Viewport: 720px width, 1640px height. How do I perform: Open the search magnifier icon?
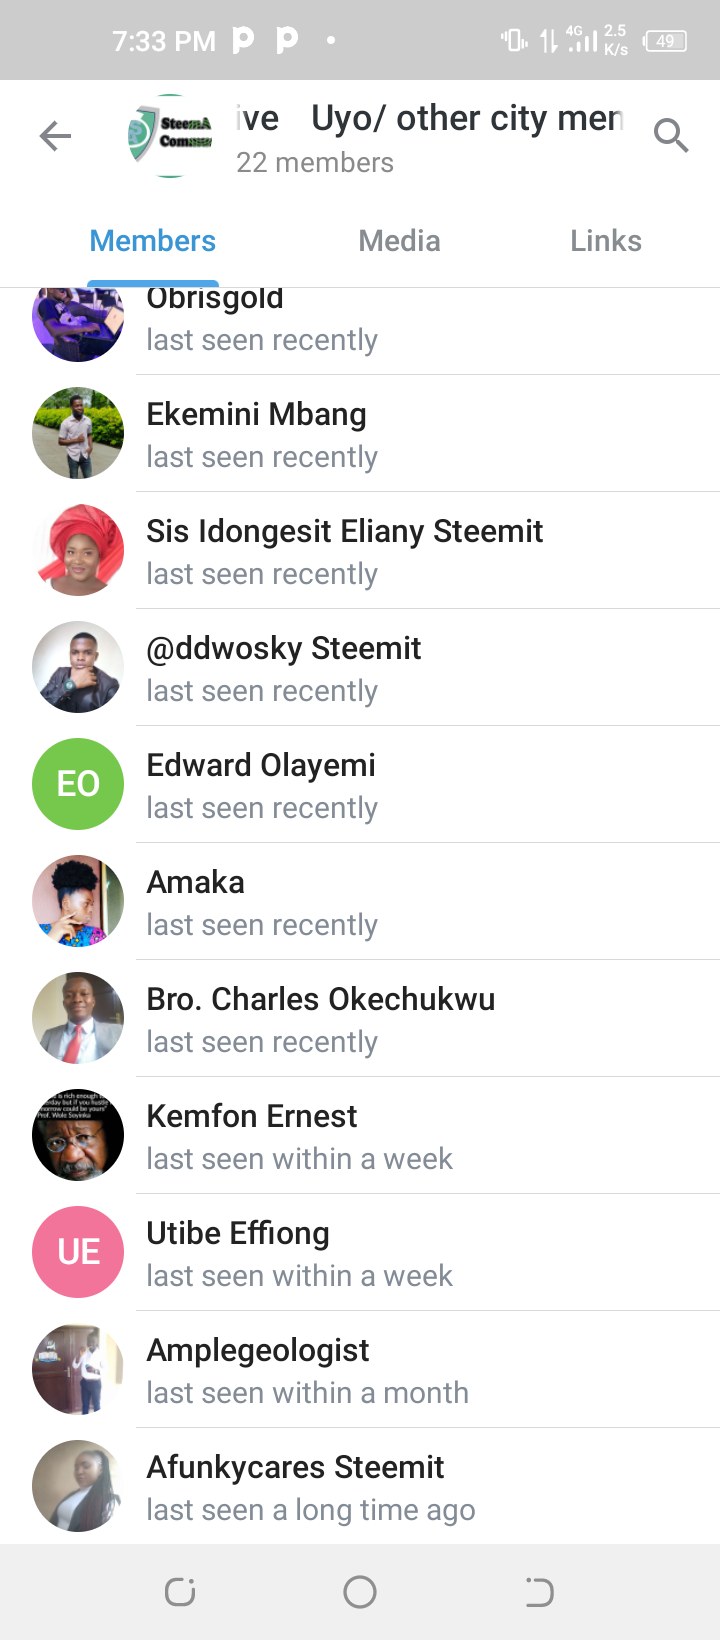tap(671, 135)
